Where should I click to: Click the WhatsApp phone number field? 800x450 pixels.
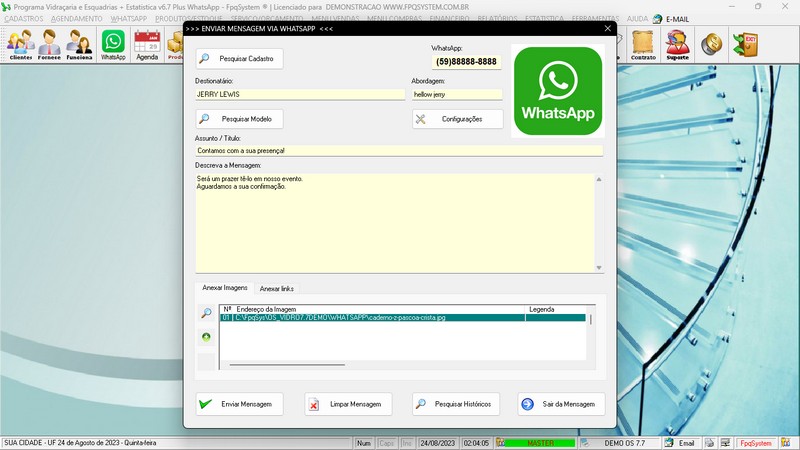[x=466, y=62]
